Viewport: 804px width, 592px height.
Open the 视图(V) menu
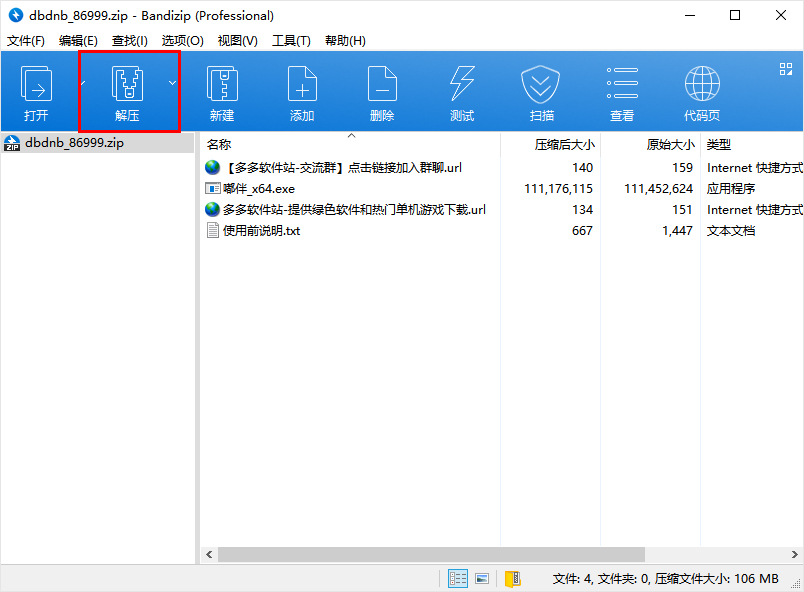tap(237, 40)
